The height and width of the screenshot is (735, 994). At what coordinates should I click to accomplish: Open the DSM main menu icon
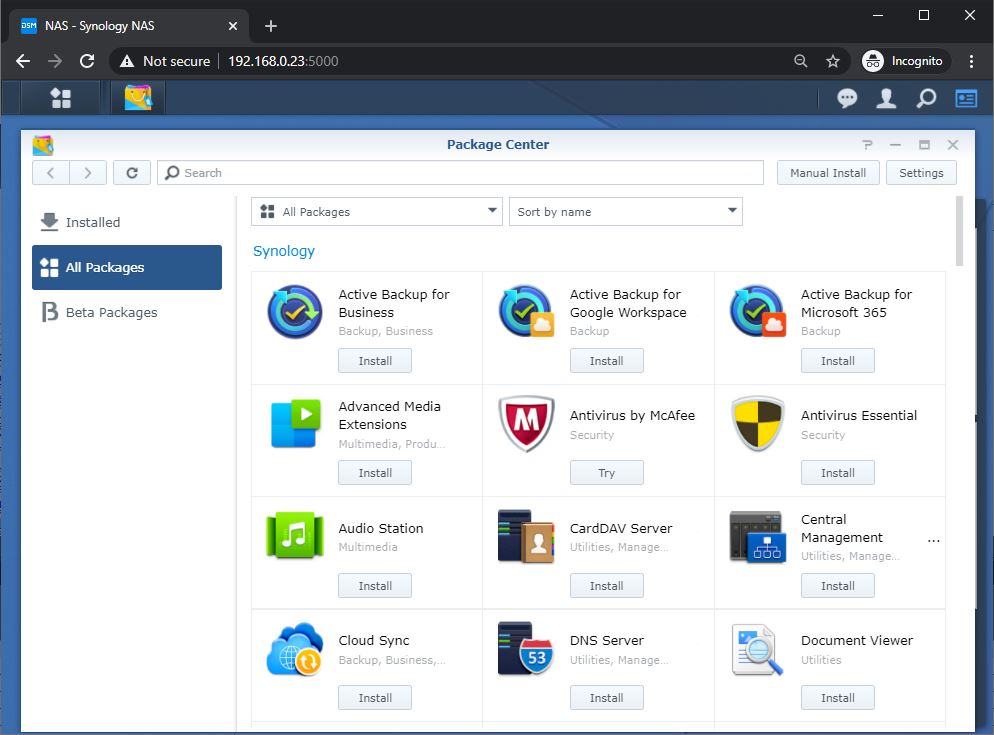[60, 98]
